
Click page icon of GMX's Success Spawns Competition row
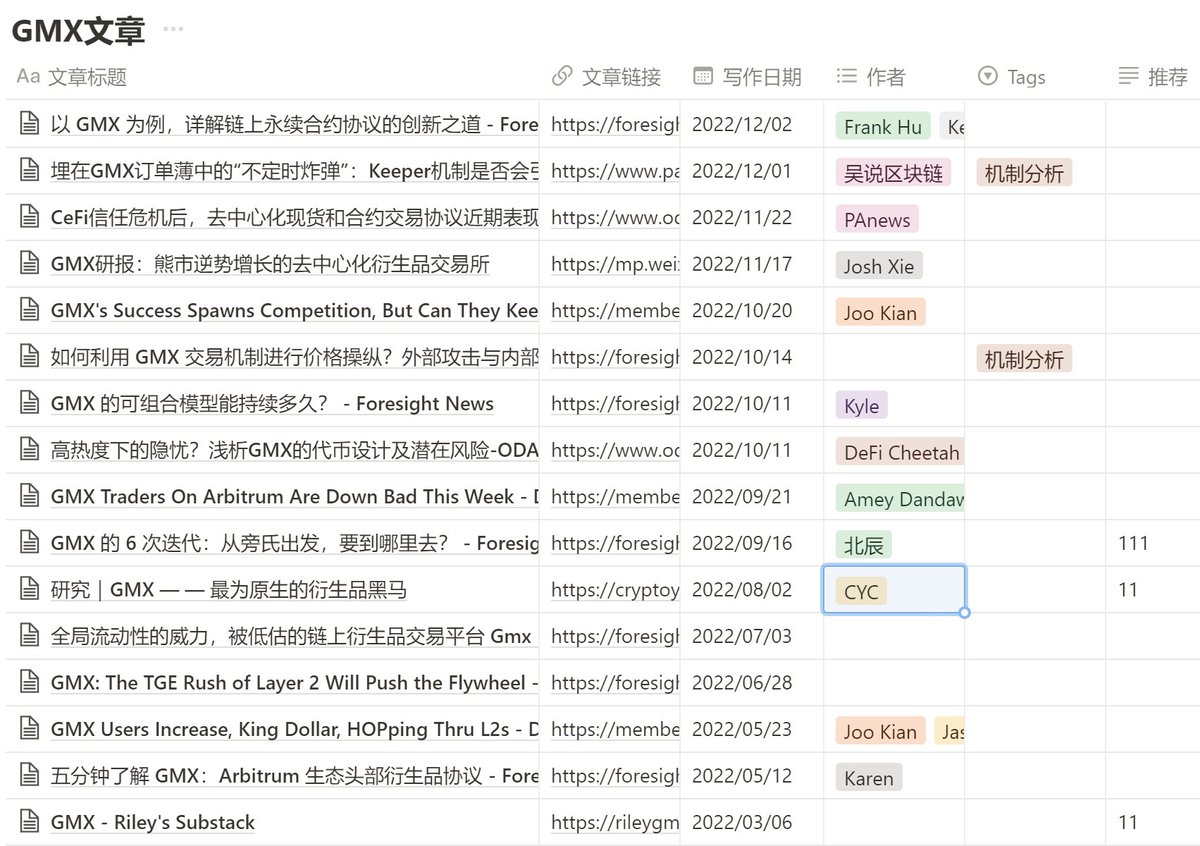click(30, 310)
